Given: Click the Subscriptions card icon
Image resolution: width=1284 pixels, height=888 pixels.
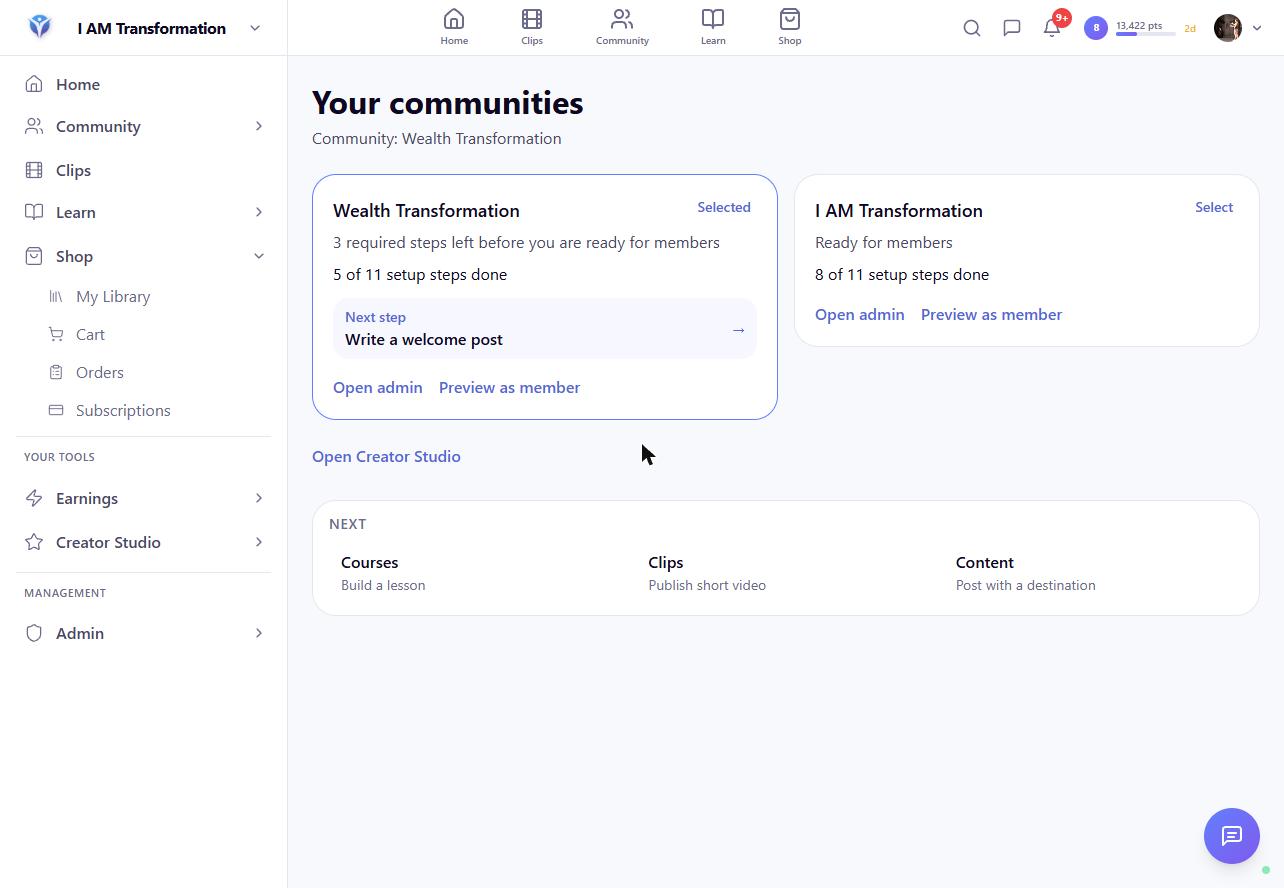Looking at the screenshot, I should point(56,410).
